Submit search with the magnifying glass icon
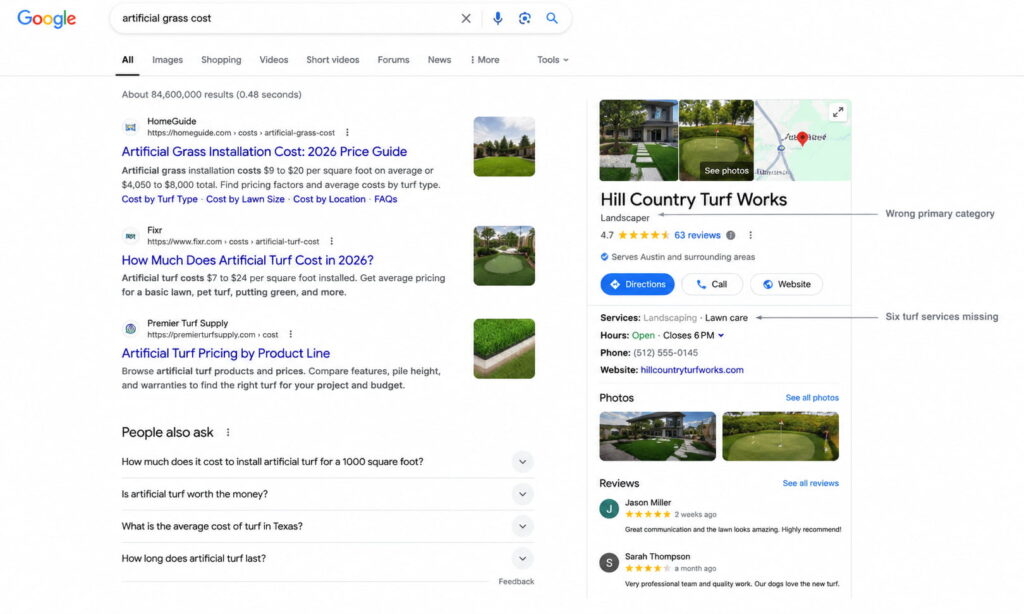Screen dimensions: 1024x614 552,18
